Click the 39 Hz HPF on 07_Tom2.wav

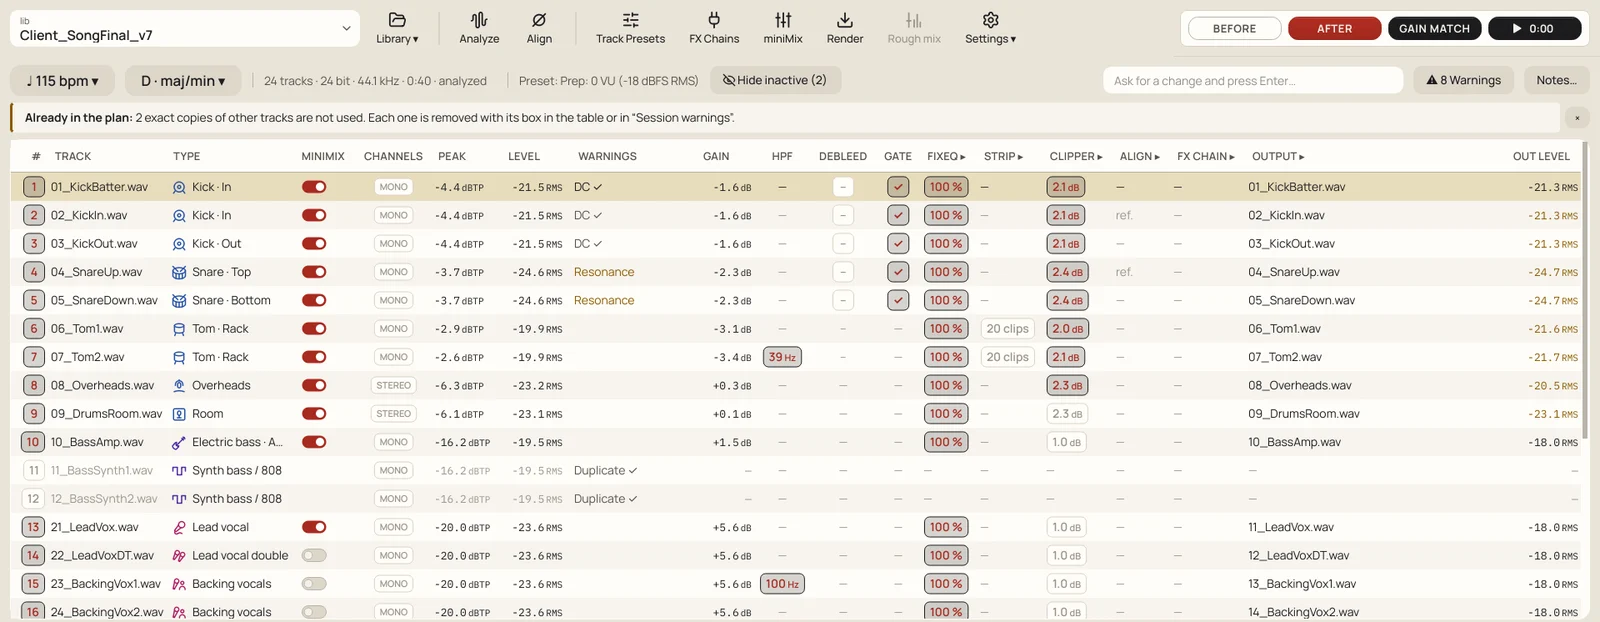[782, 357]
